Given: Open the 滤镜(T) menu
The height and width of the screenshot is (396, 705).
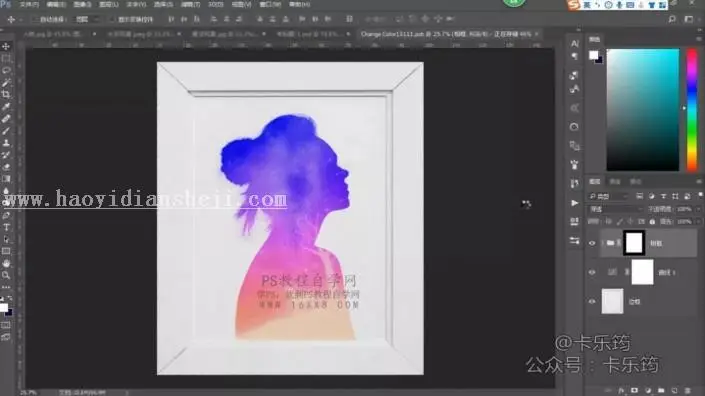Looking at the screenshot, I should click(x=190, y=4).
